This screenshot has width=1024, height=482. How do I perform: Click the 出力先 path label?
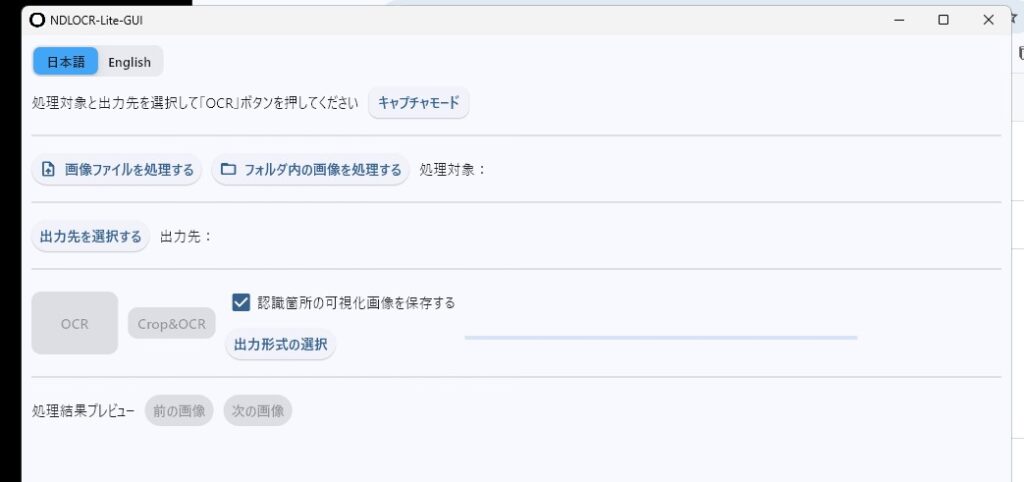[x=186, y=237]
